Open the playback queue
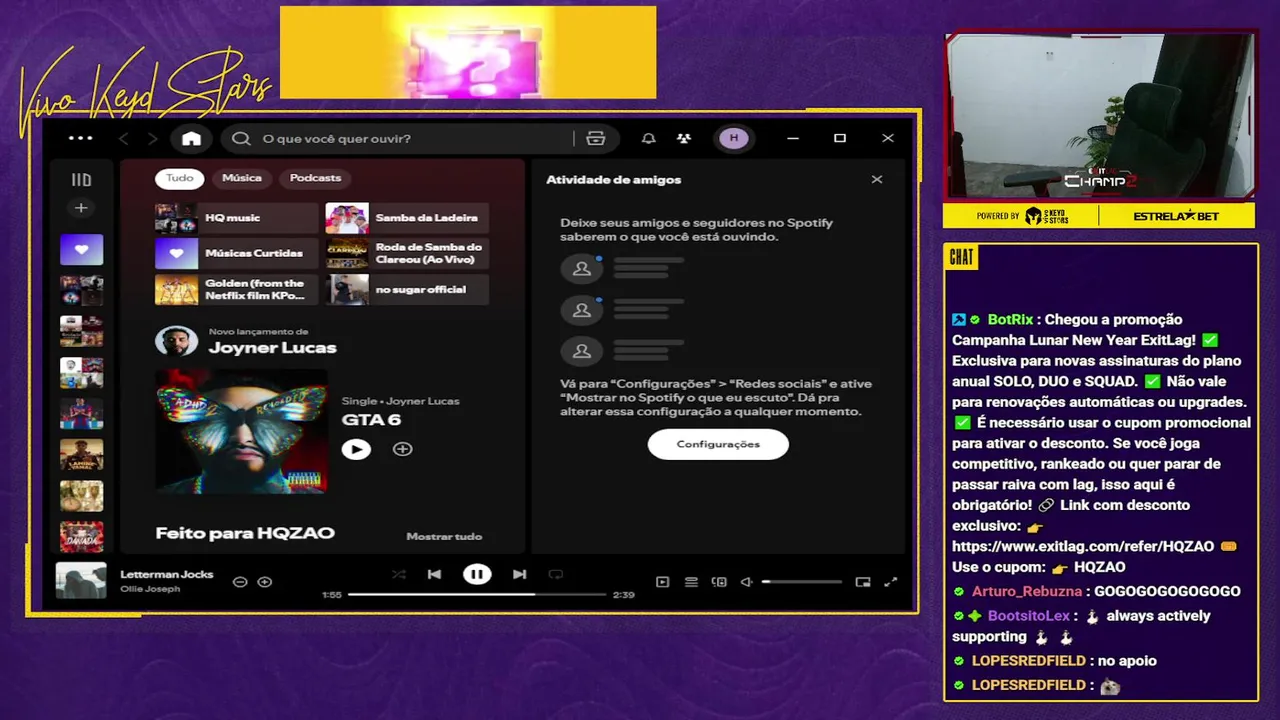The height and width of the screenshot is (720, 1280). 690,581
